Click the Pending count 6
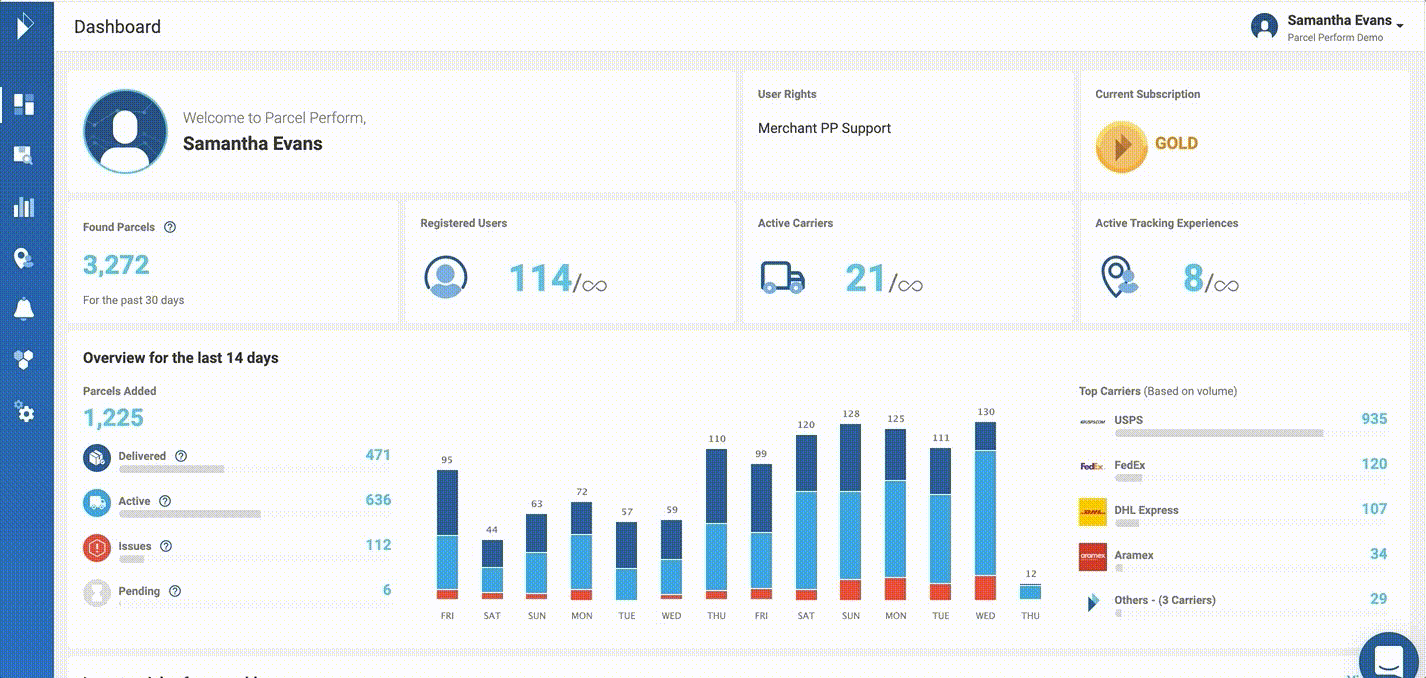Viewport: 1426px width, 678px height. [387, 590]
